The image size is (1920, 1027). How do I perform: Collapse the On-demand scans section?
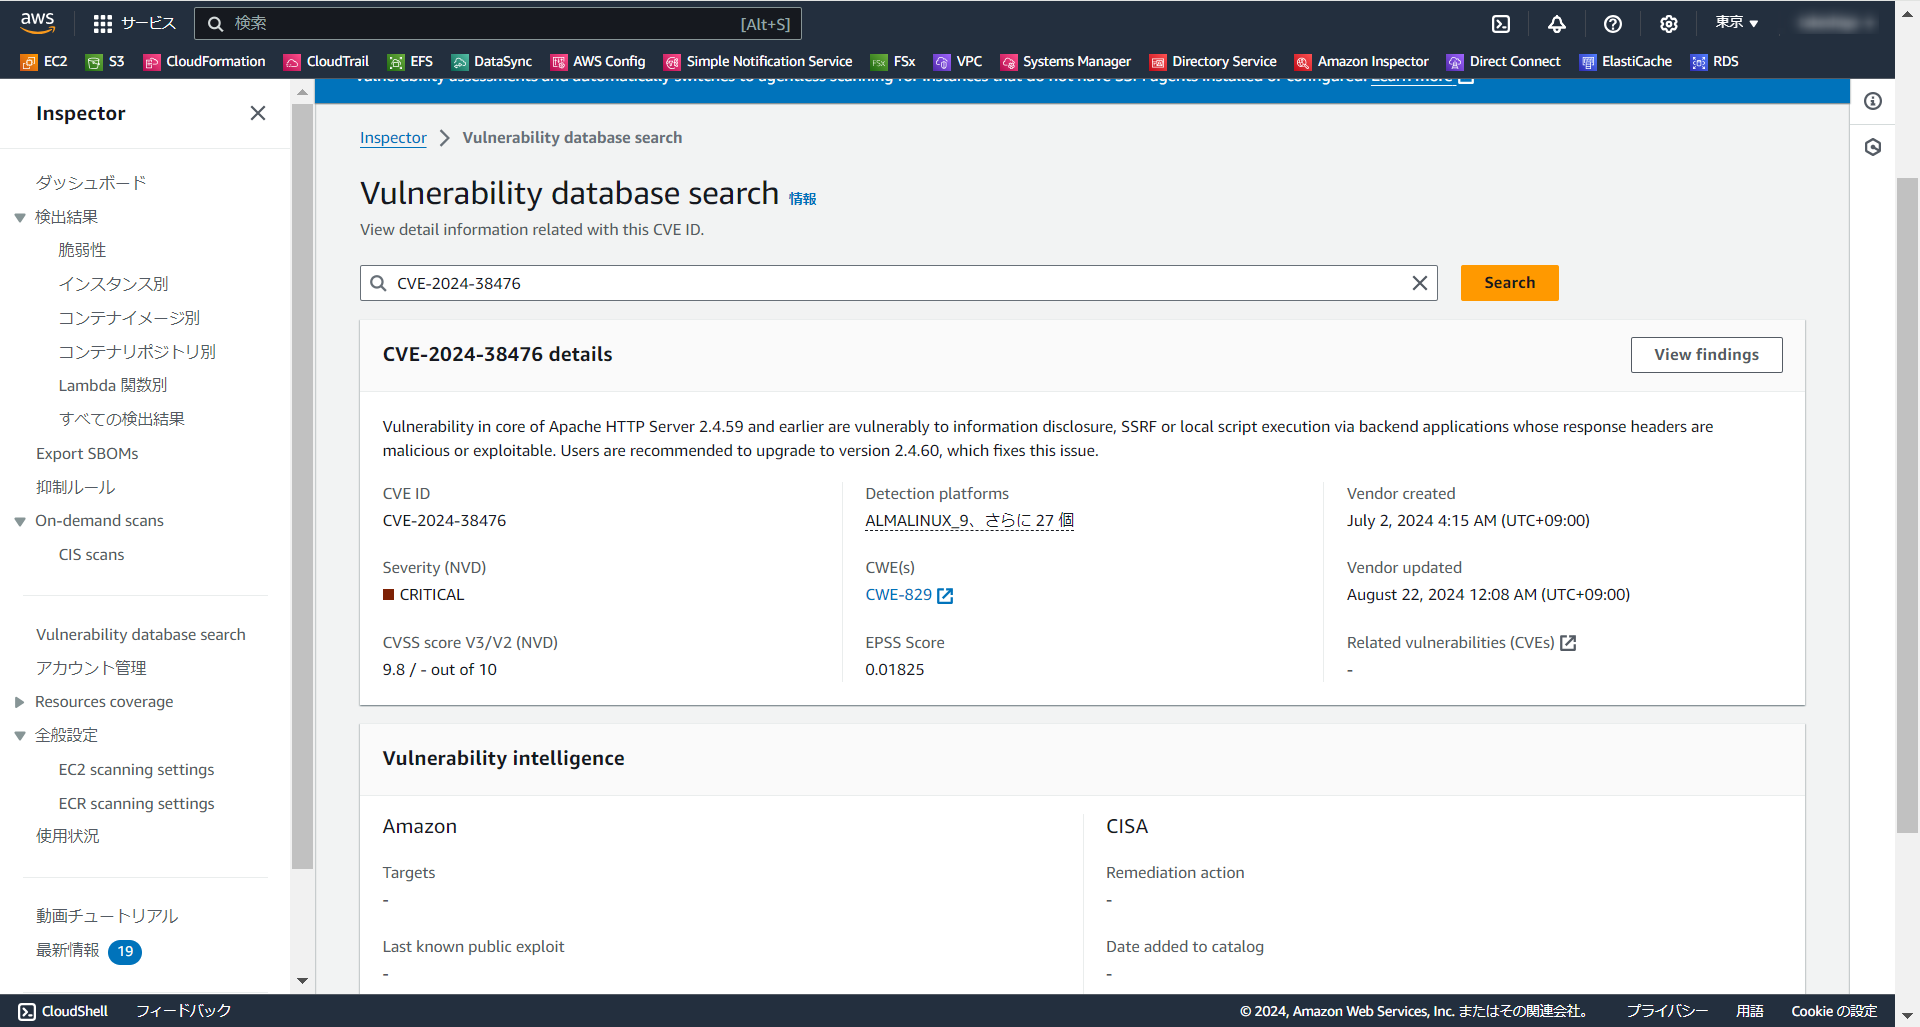point(20,521)
